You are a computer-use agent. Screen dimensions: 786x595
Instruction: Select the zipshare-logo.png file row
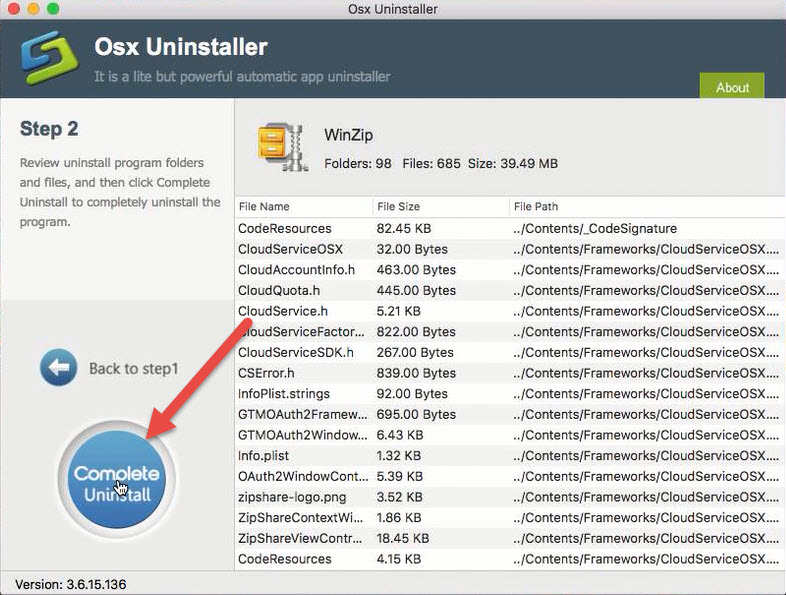(x=510, y=497)
